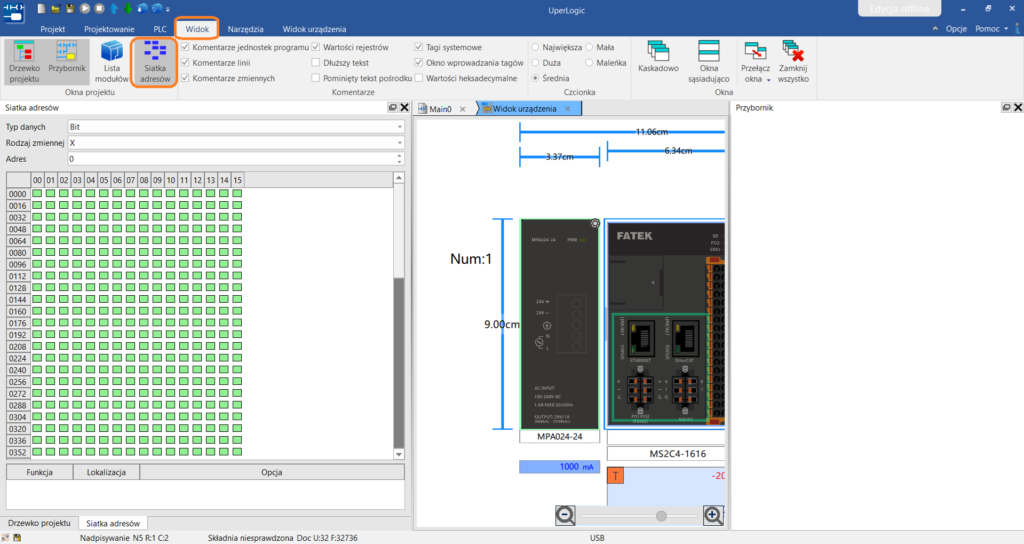Zoom out device view with minus magnifier
Viewport: 1024px width, 544px height.
pos(565,515)
